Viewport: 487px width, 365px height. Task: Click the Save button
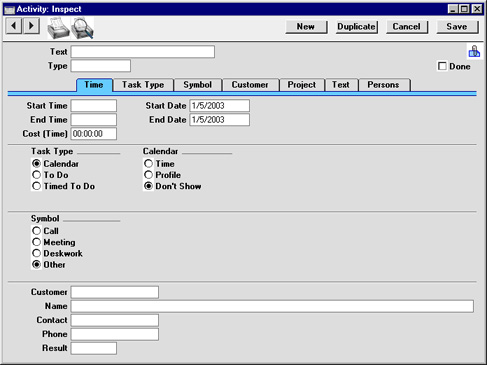(457, 27)
